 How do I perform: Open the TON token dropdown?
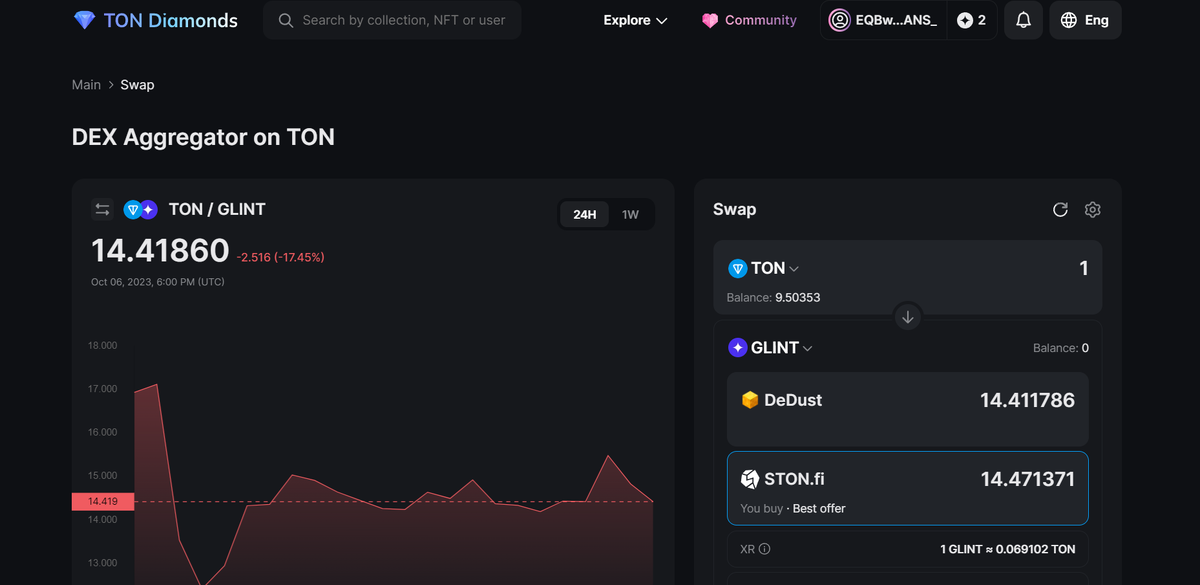point(765,268)
